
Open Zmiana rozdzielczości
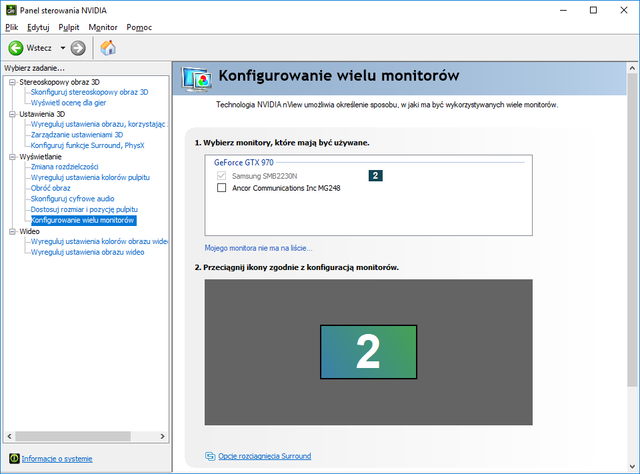coord(64,167)
